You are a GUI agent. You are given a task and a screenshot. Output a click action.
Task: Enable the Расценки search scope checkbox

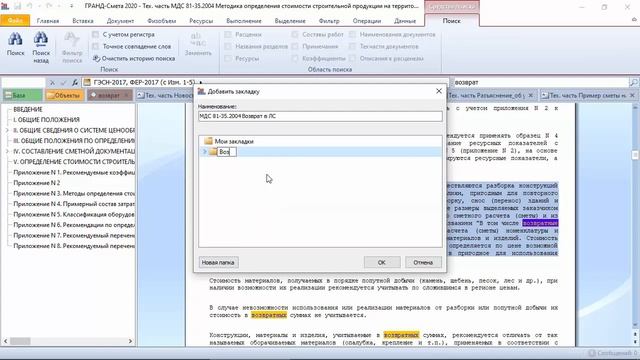[228, 34]
